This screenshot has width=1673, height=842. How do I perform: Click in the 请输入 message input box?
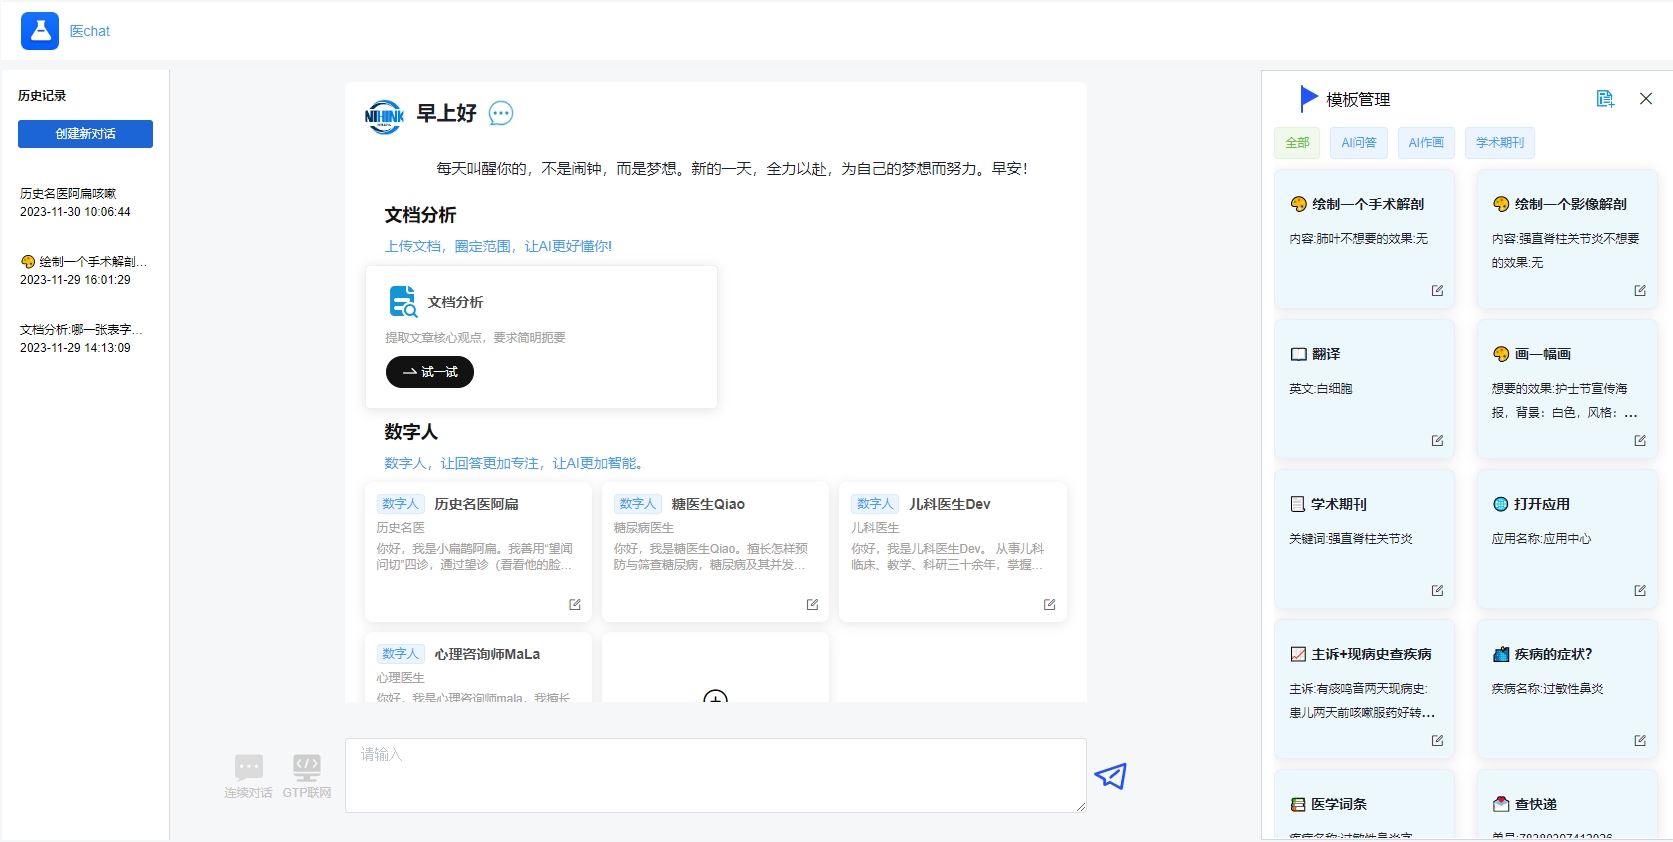(715, 775)
